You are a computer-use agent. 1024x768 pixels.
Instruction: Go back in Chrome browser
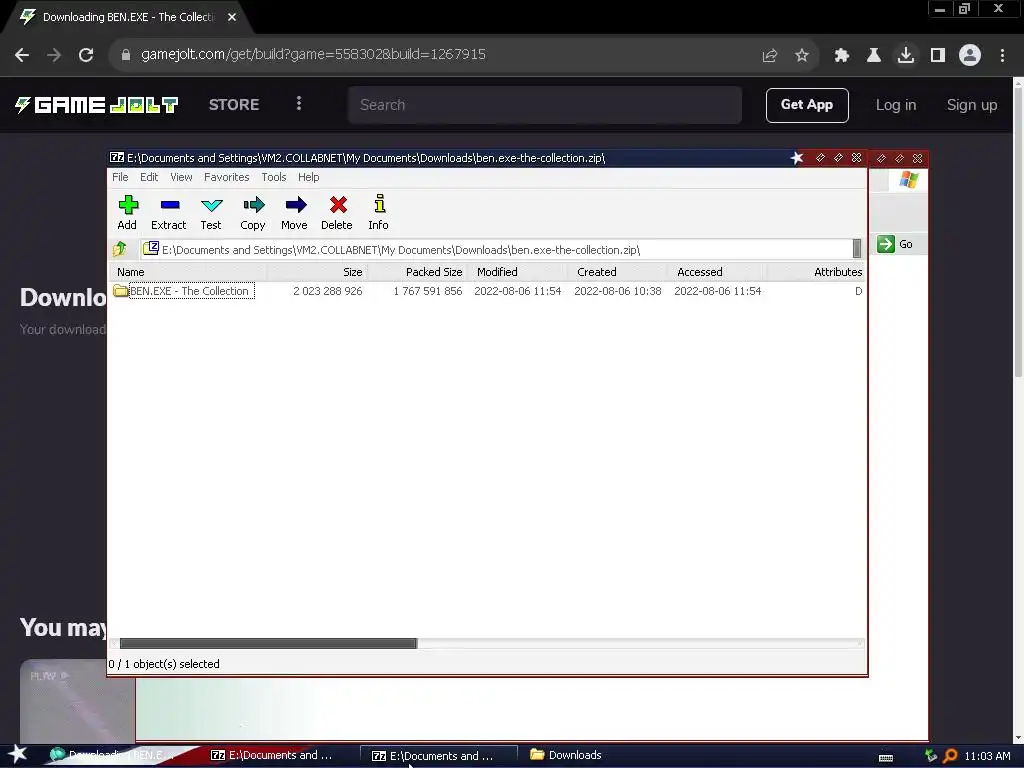pyautogui.click(x=22, y=55)
